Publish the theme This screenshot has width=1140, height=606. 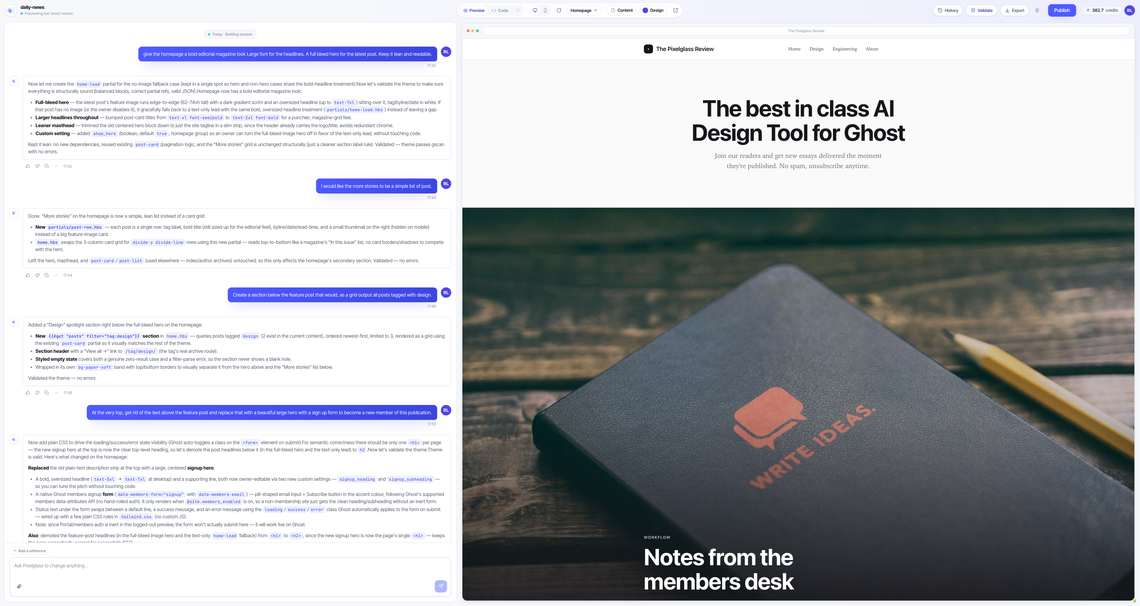(x=1061, y=10)
